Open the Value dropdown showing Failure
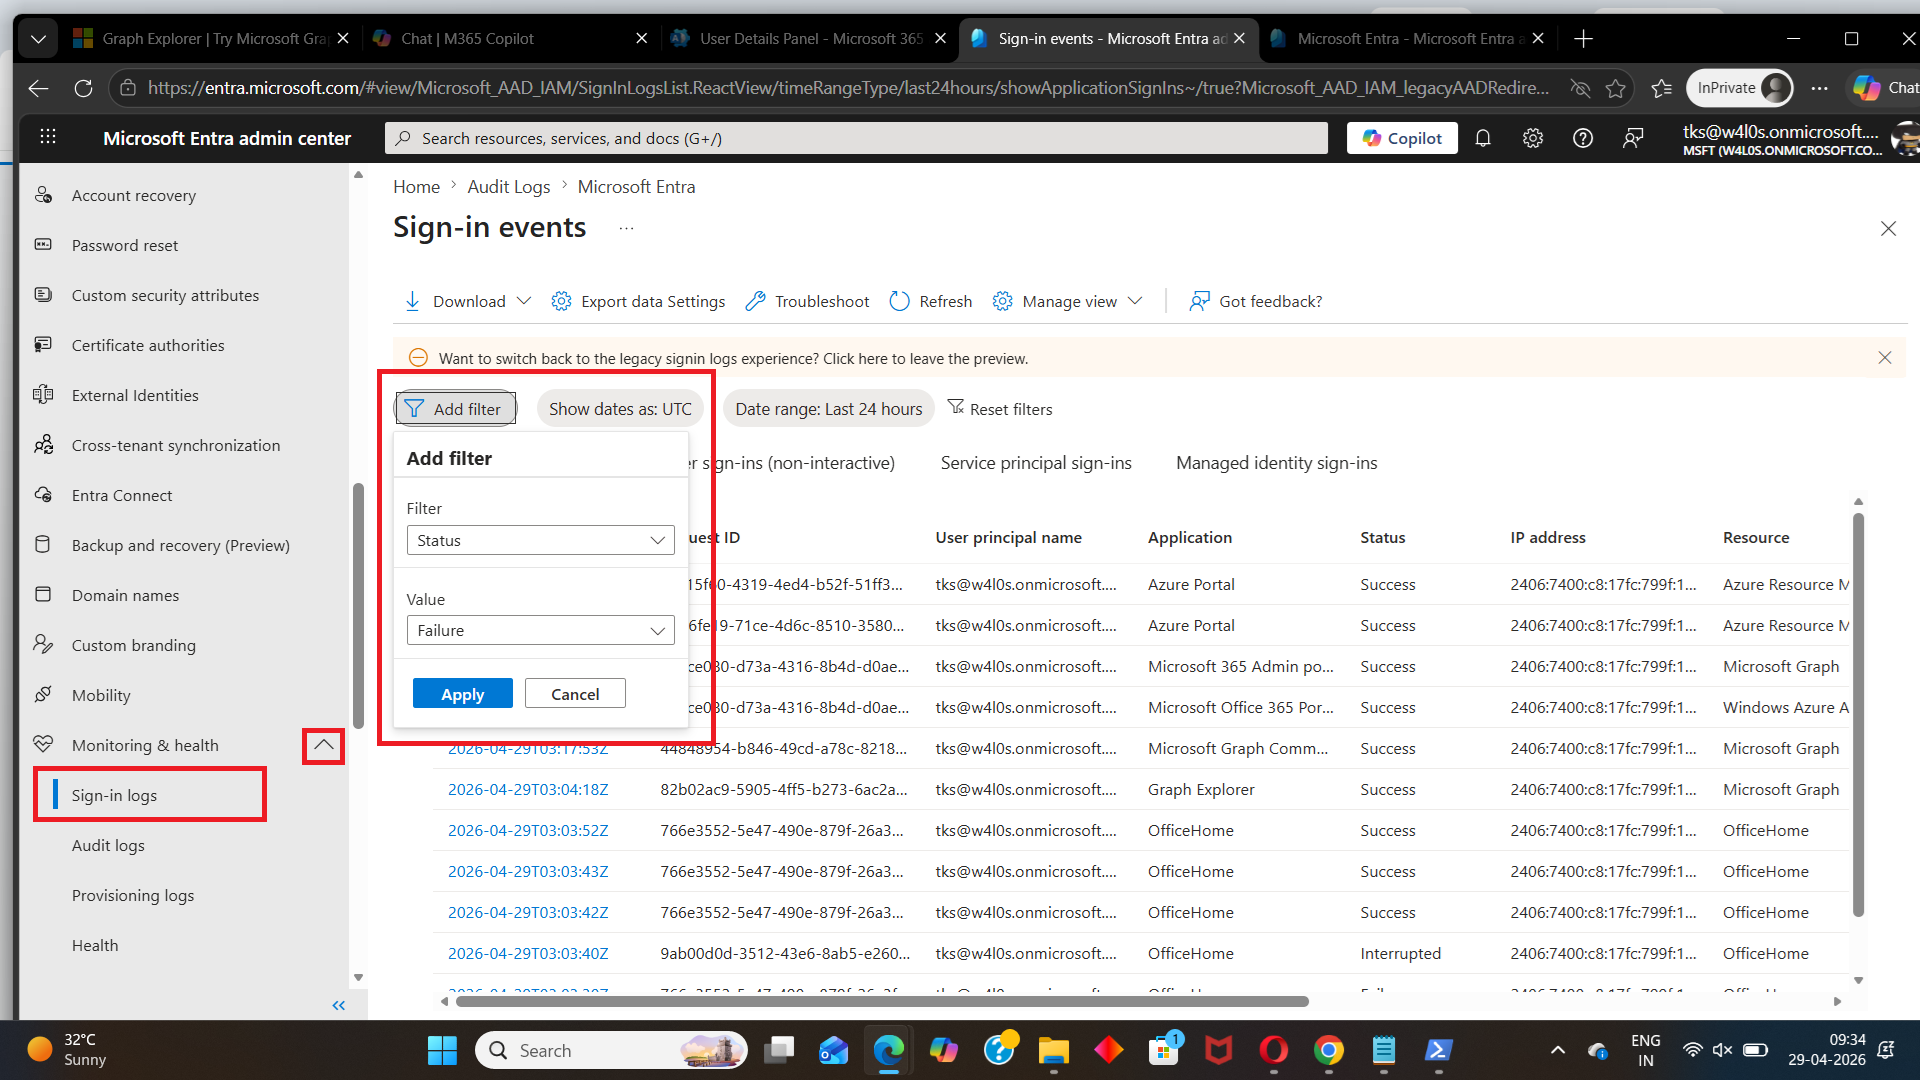1920x1080 pixels. (540, 630)
